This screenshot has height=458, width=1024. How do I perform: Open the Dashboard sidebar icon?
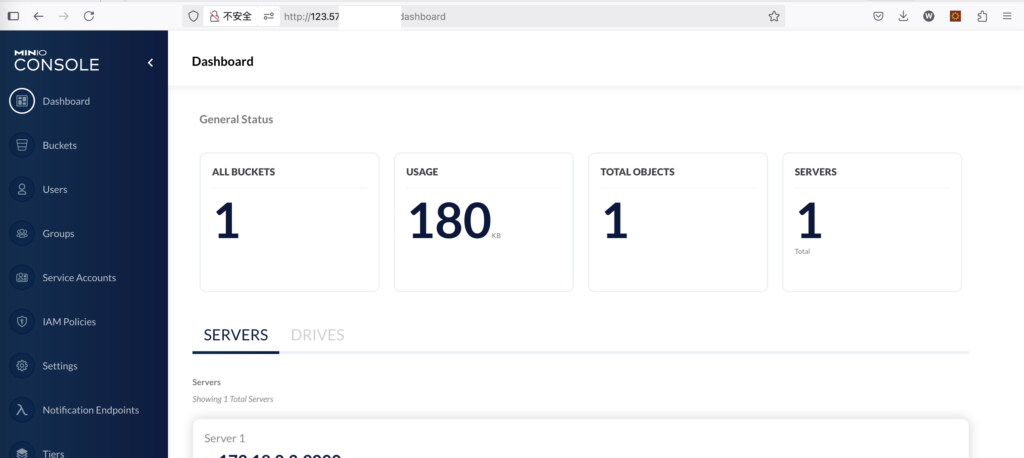(x=22, y=101)
